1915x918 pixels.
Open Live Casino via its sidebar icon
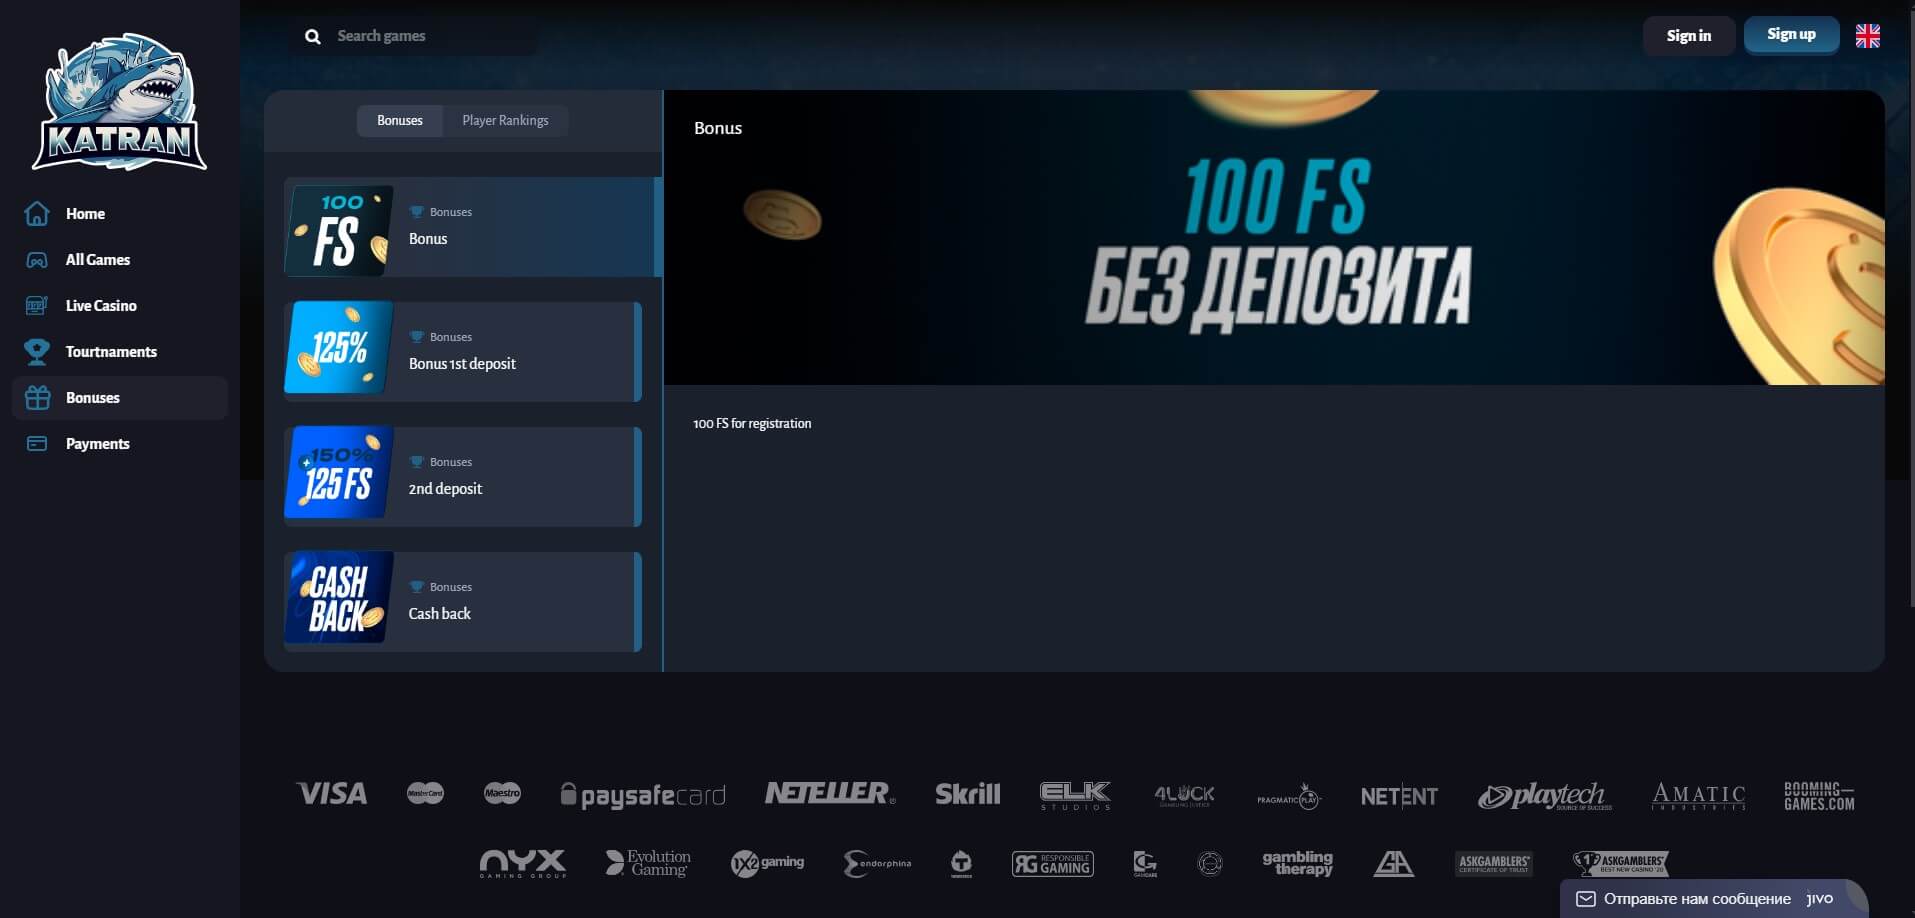point(37,306)
